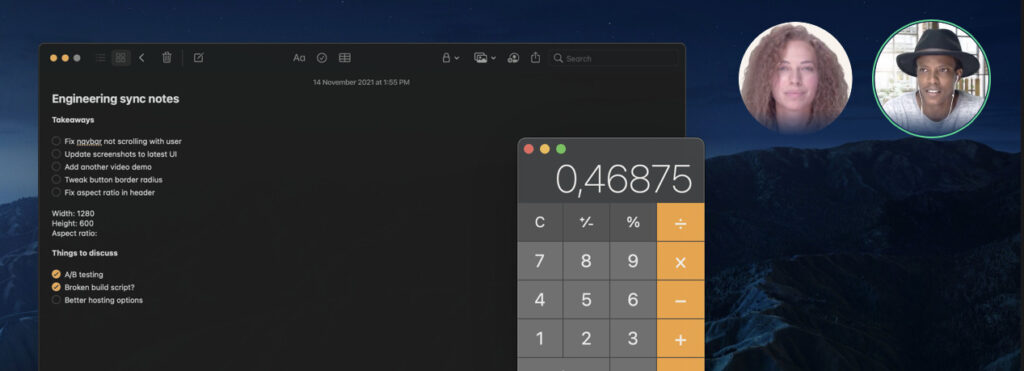The height and width of the screenshot is (371, 1024).
Task: Tick Better hosting options checkbox
Action: coord(56,300)
